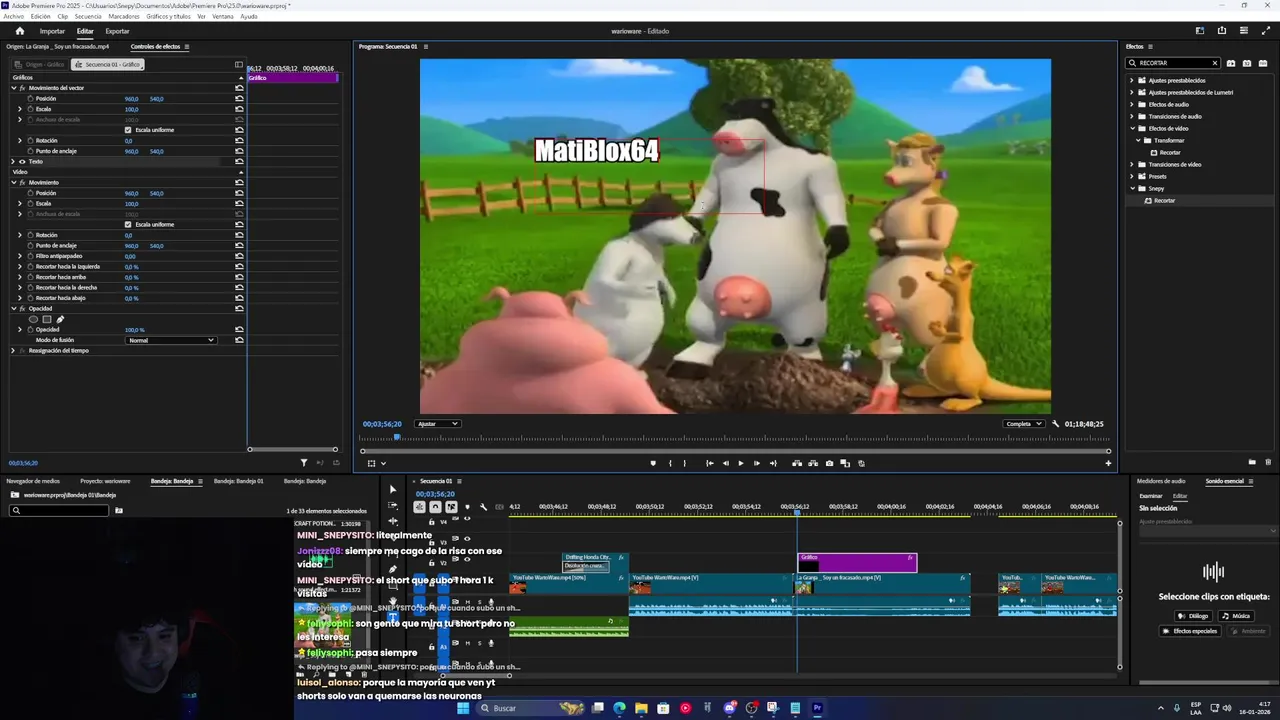Select the Origen - Gráfico clip button
Image resolution: width=1280 pixels, height=720 pixels.
coord(40,65)
